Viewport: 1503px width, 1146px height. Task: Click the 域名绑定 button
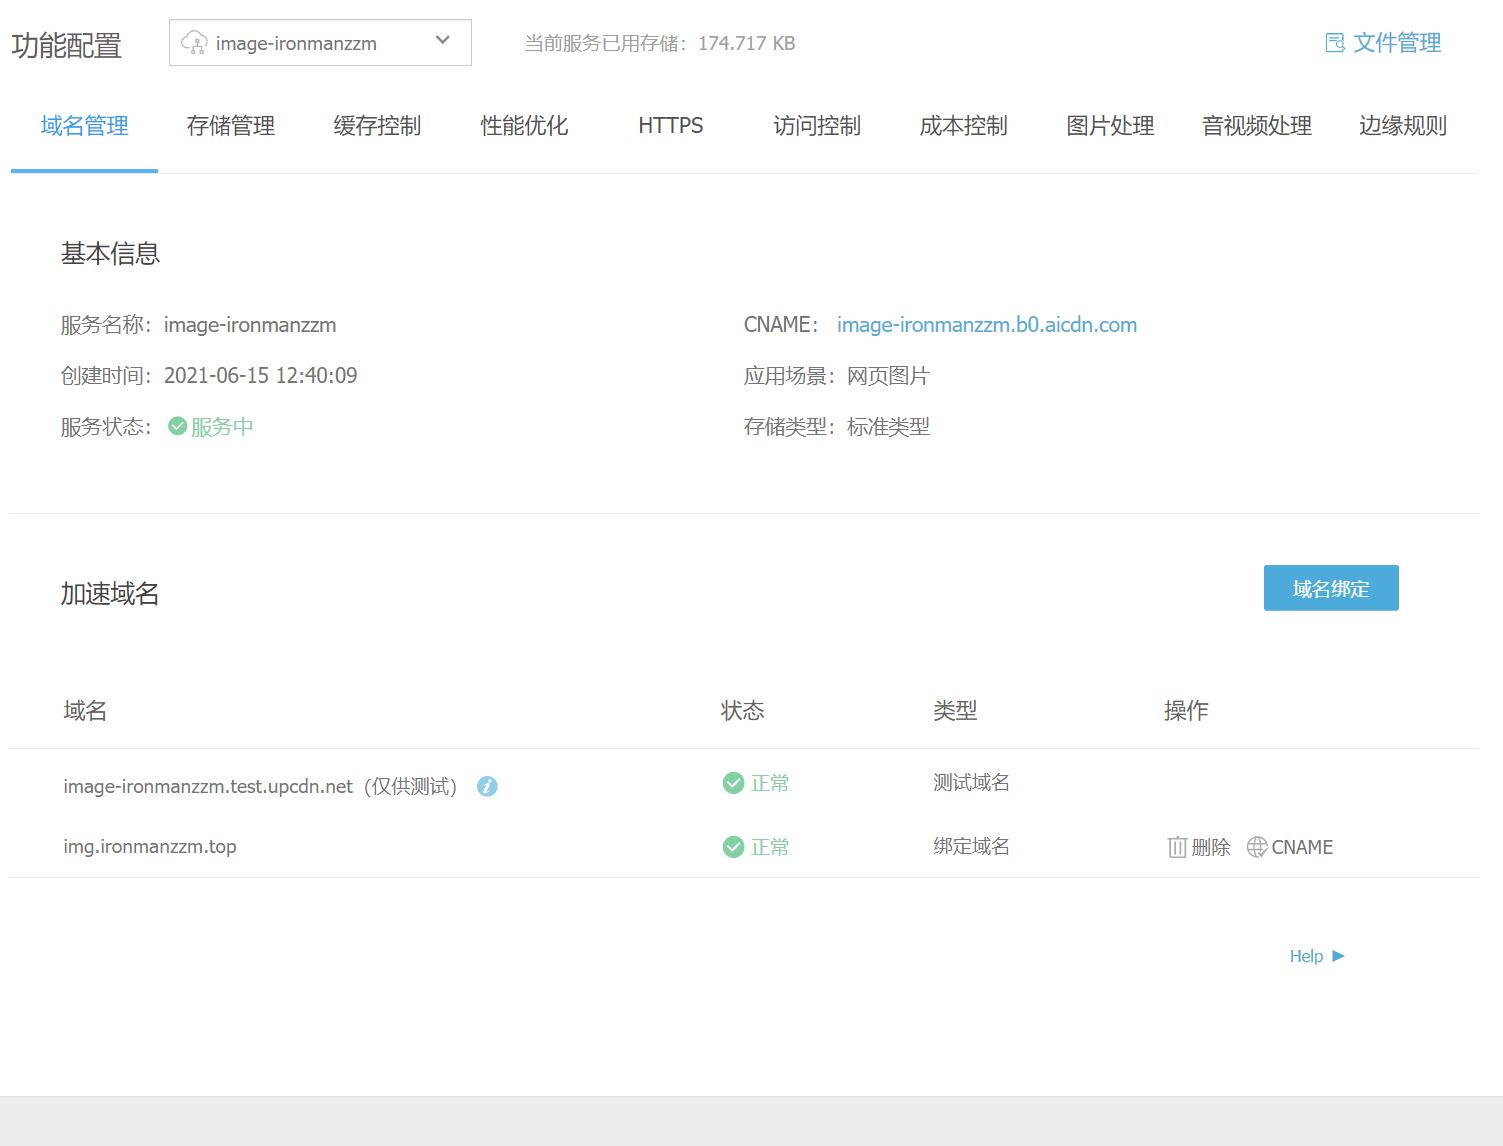[x=1330, y=588]
